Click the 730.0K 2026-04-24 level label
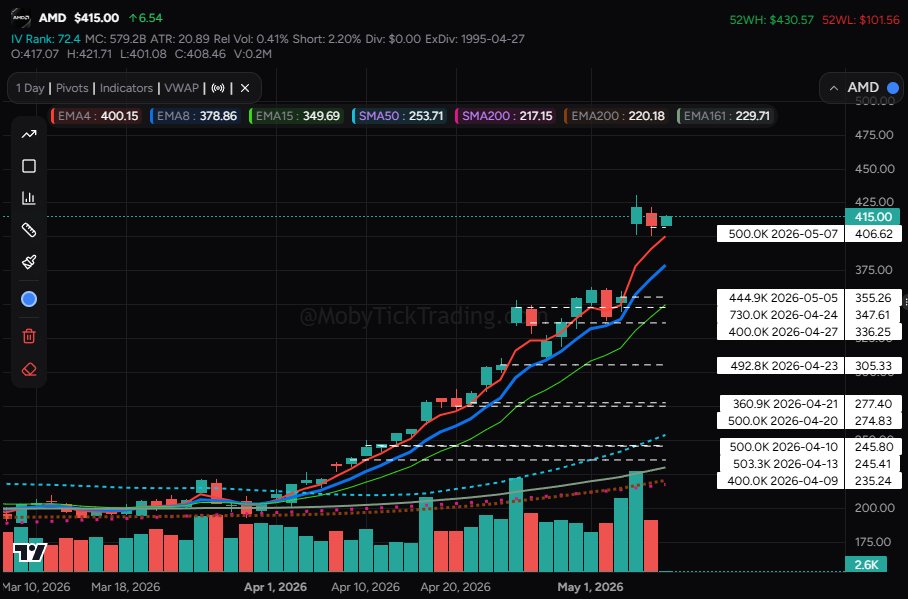Viewport: 908px width, 599px height. 781,315
